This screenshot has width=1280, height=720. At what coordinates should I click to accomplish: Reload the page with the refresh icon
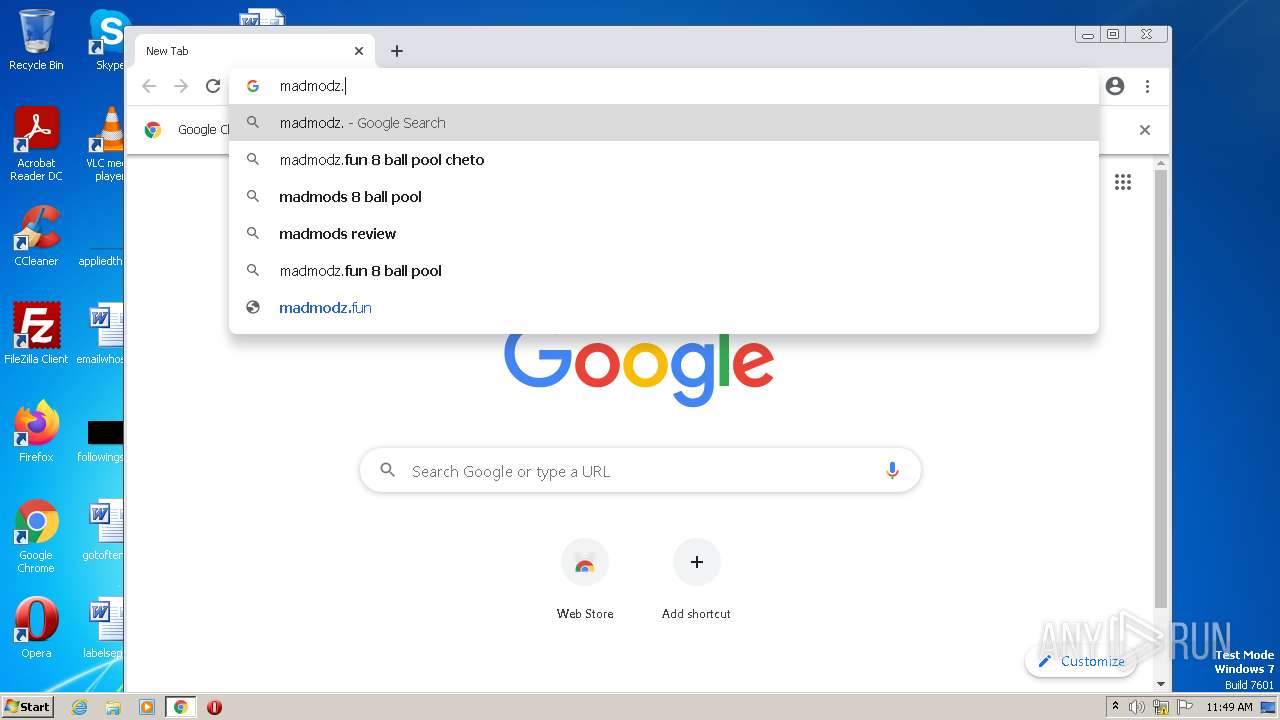[213, 86]
